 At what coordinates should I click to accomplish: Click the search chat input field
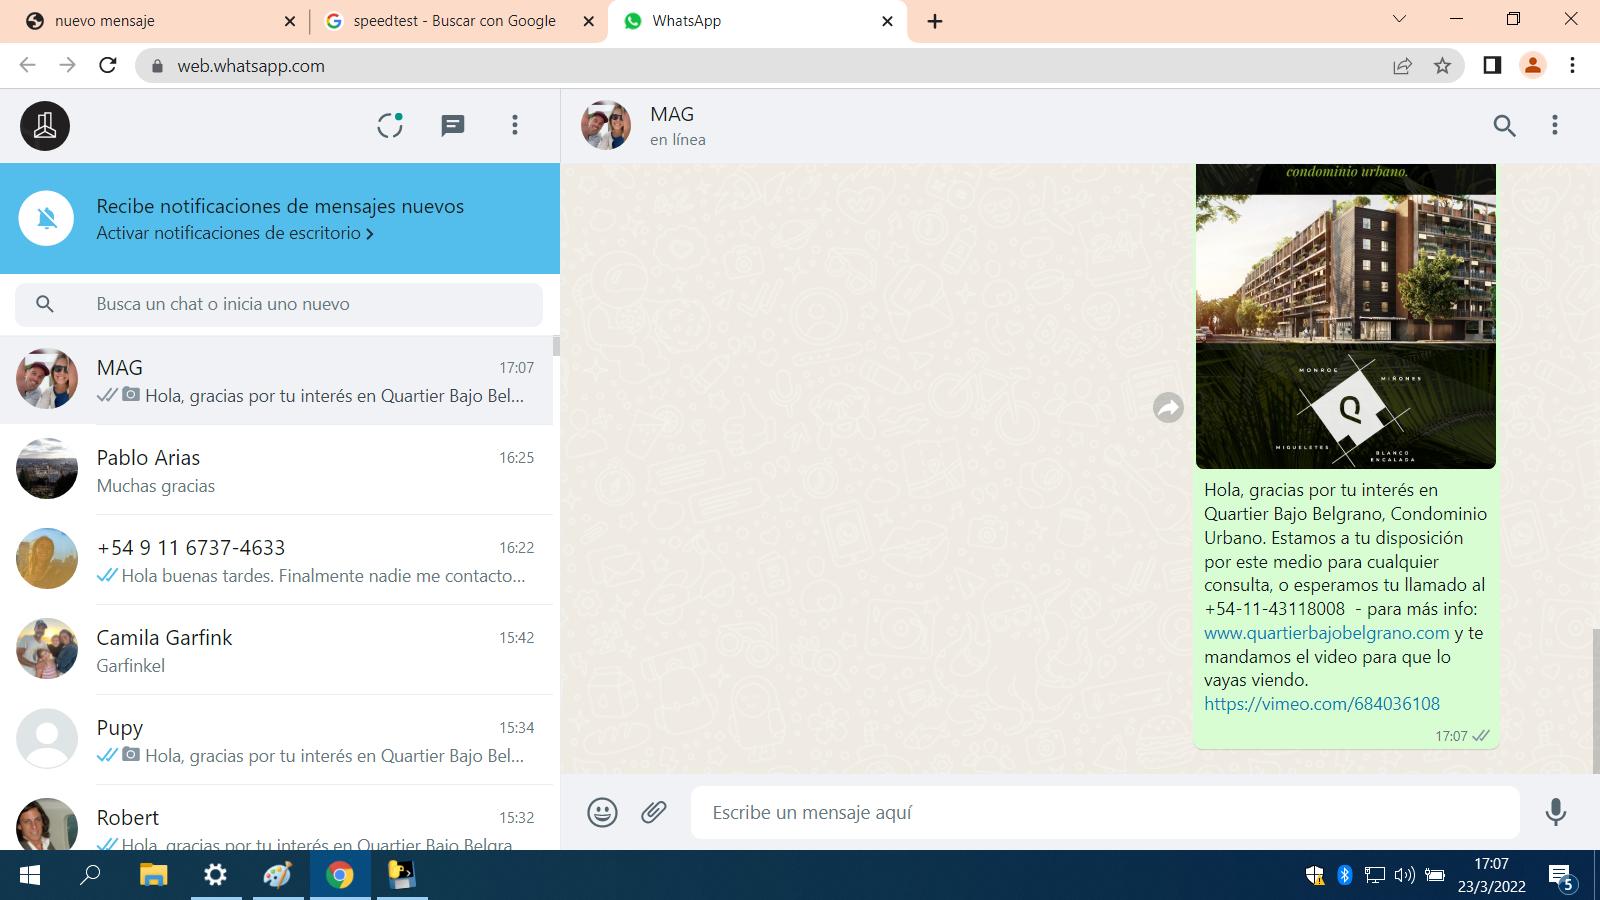click(x=279, y=304)
